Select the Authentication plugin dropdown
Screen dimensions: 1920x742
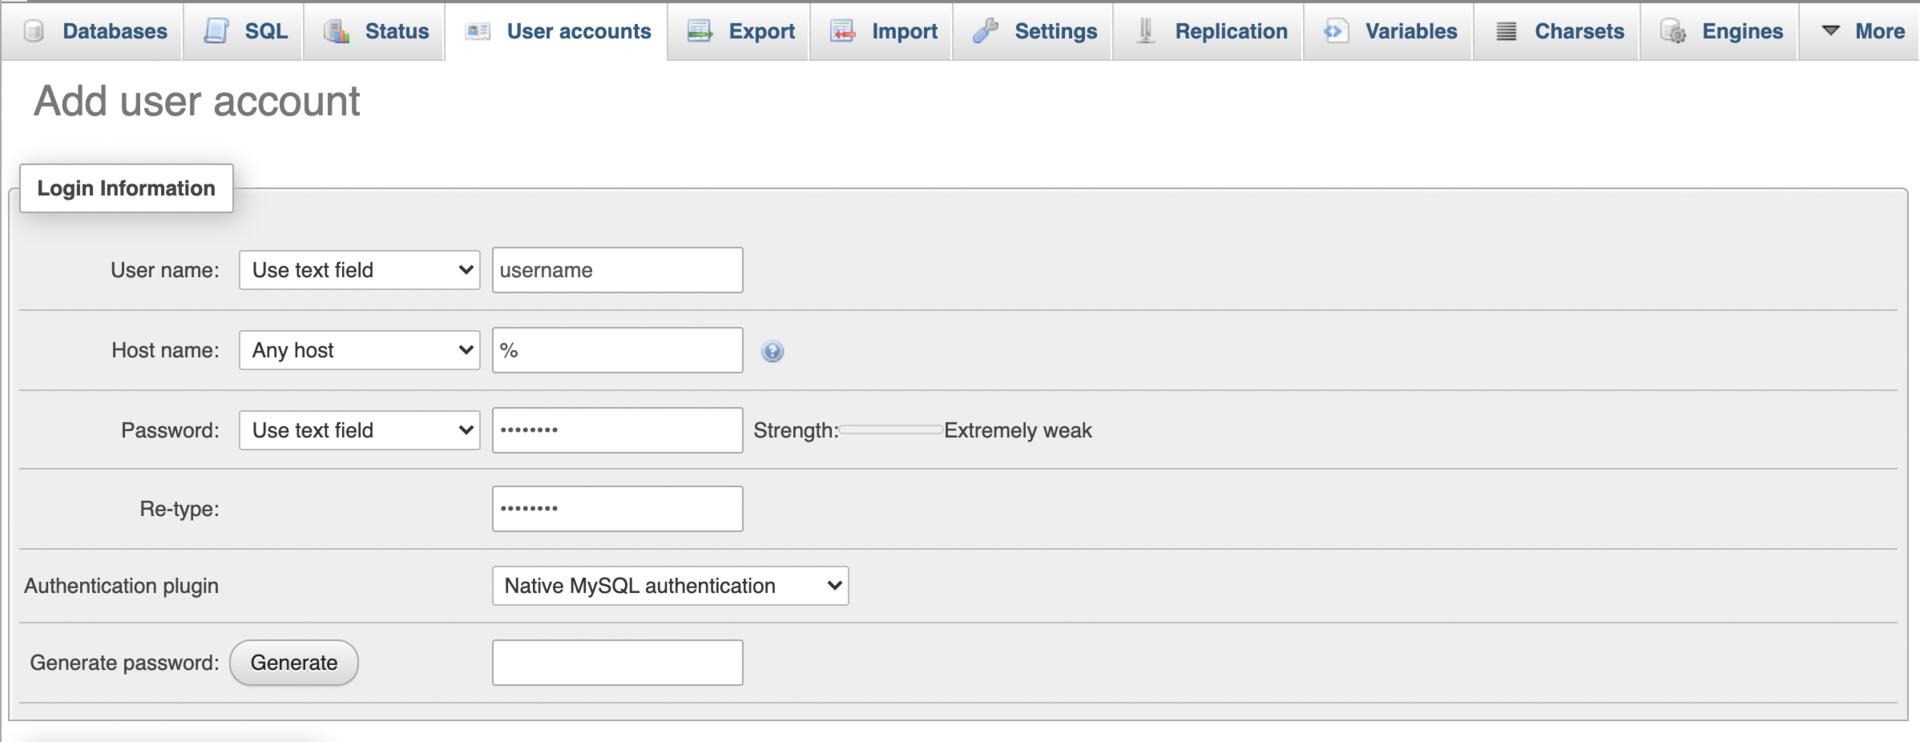point(670,586)
